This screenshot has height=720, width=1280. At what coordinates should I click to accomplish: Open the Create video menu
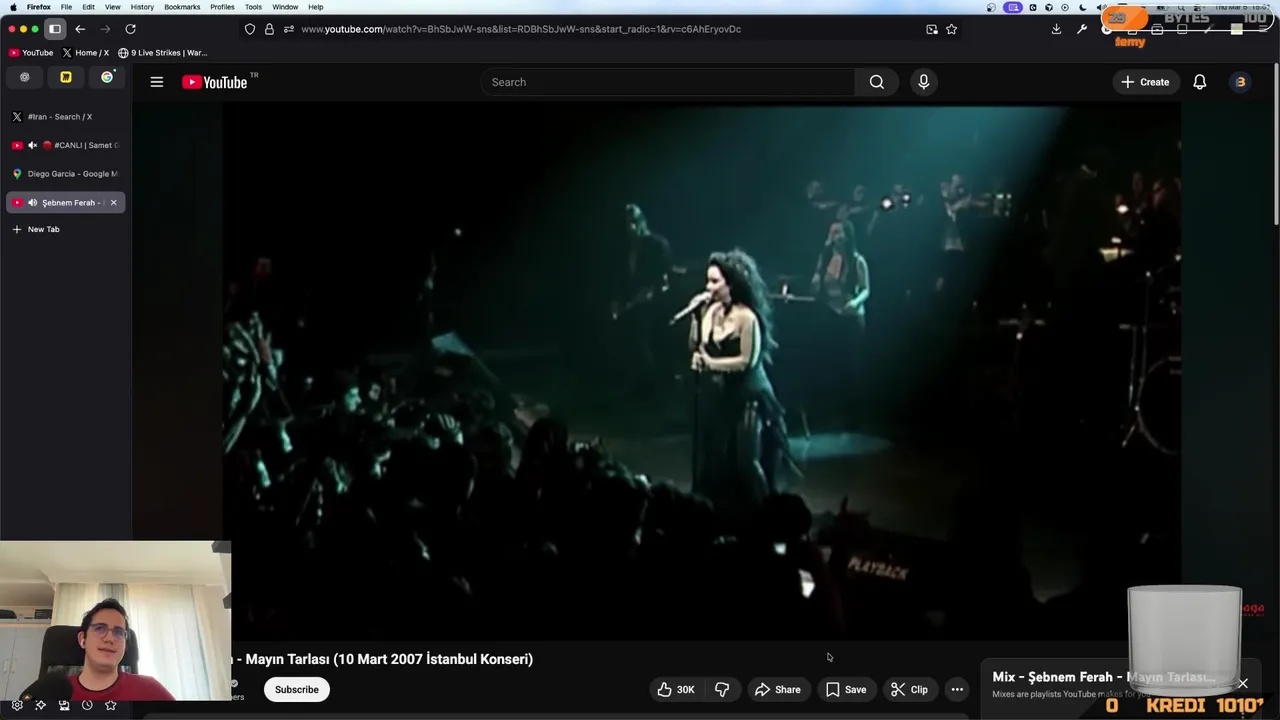coord(1145,82)
